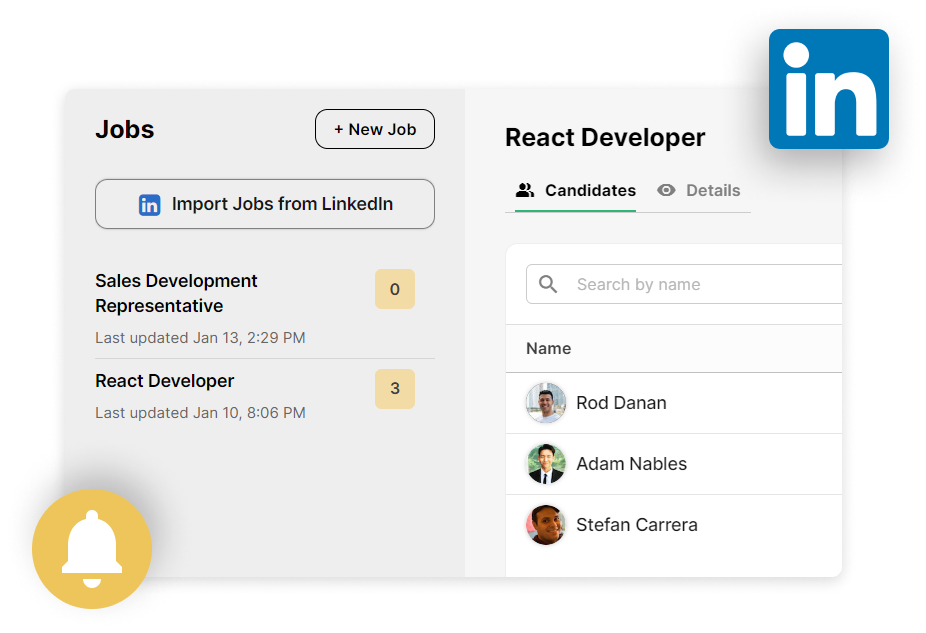Image resolution: width=926 pixels, height=633 pixels.
Task: Click the LinkedIn icon in the import button
Action: pos(149,205)
